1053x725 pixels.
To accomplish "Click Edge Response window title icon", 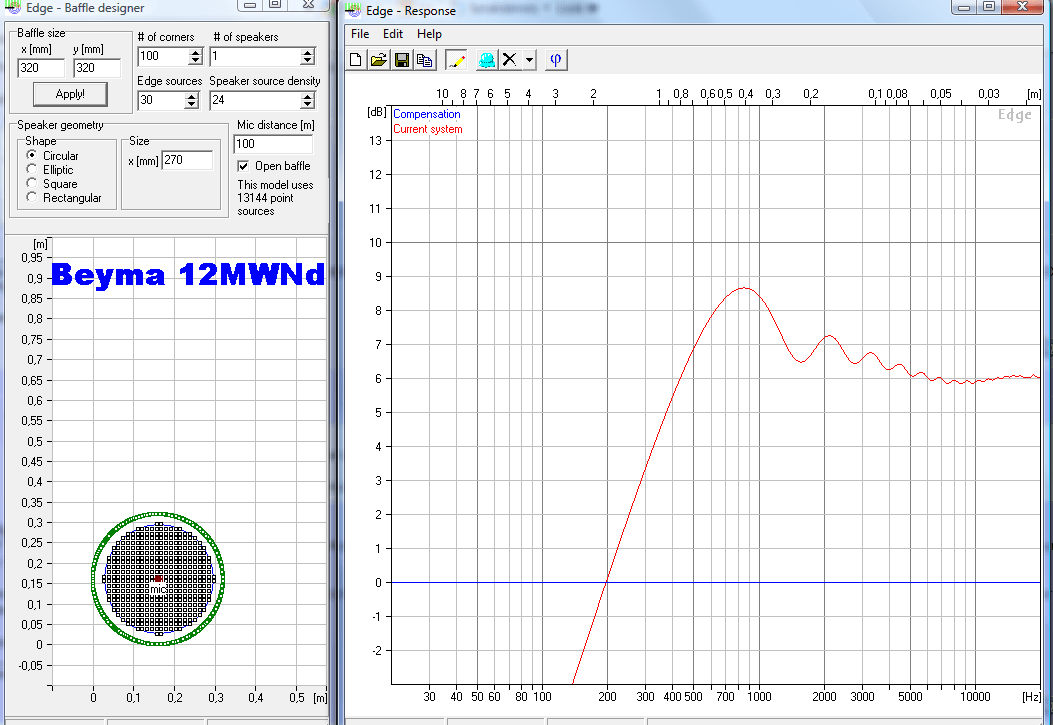I will 353,10.
